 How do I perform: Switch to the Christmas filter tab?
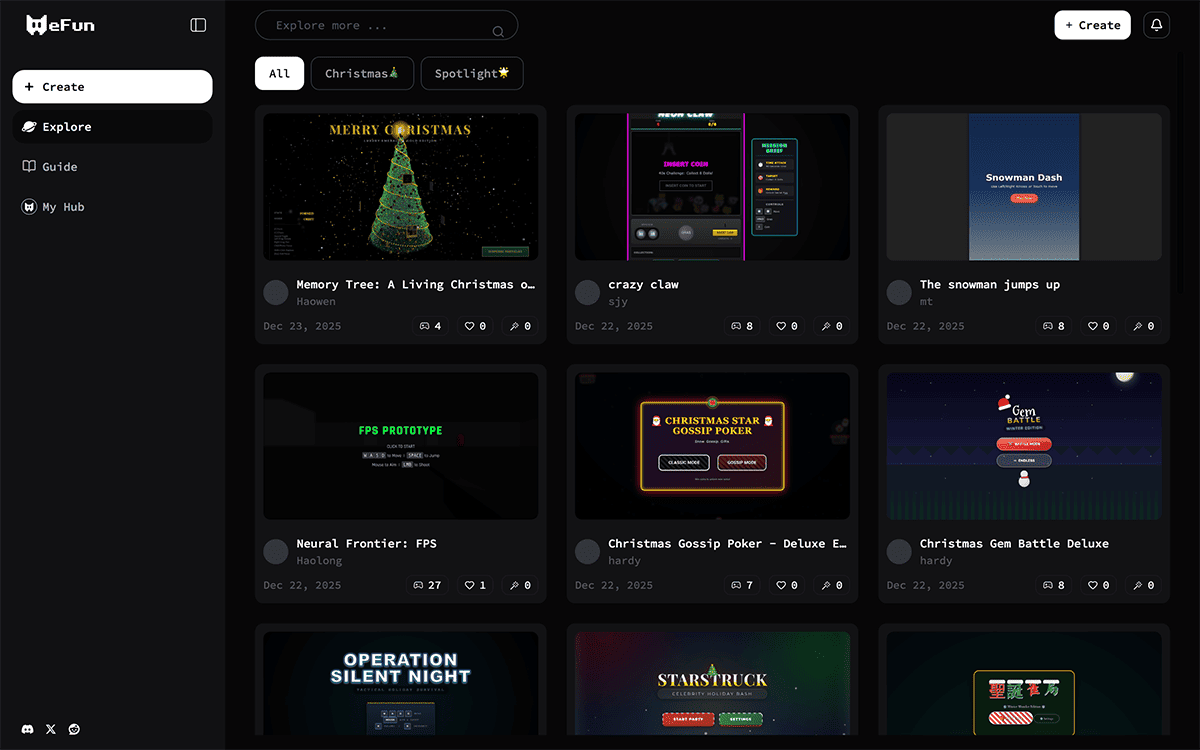point(362,73)
